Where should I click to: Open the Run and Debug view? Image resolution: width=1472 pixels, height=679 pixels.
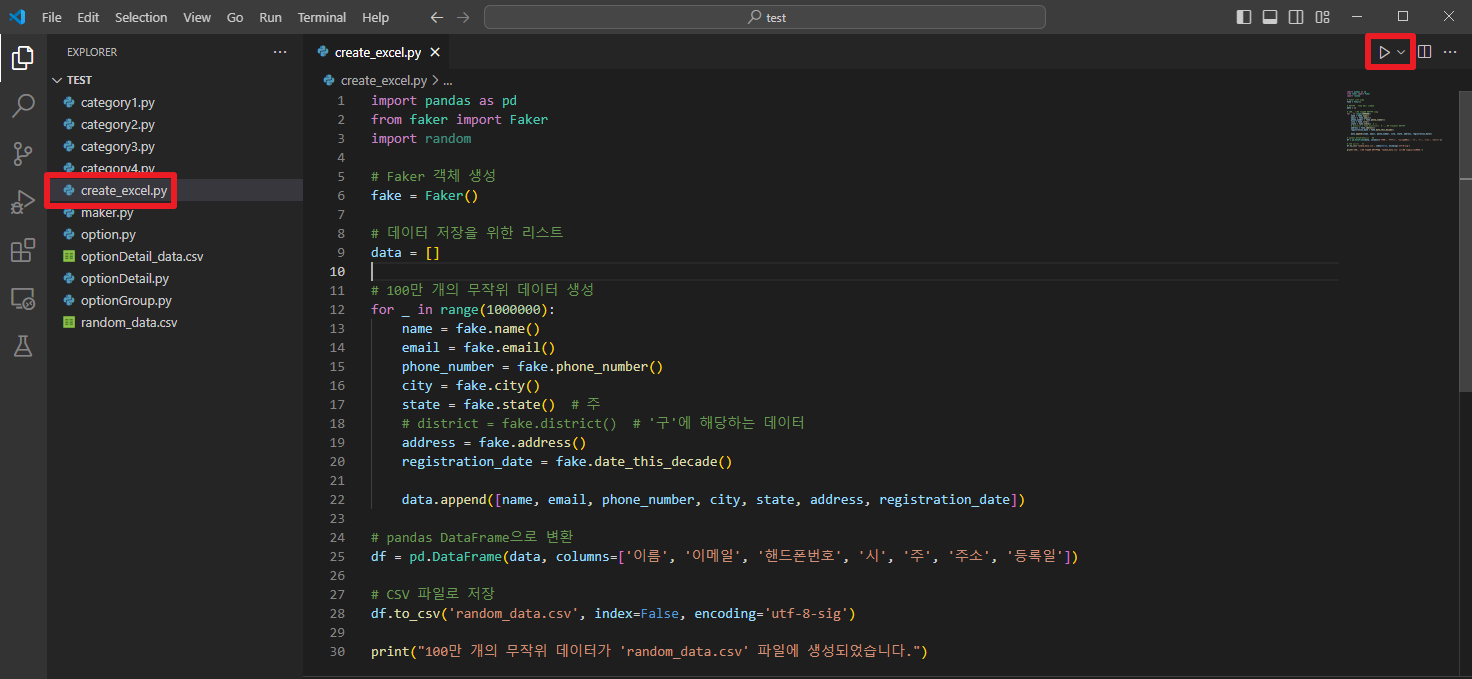22,202
